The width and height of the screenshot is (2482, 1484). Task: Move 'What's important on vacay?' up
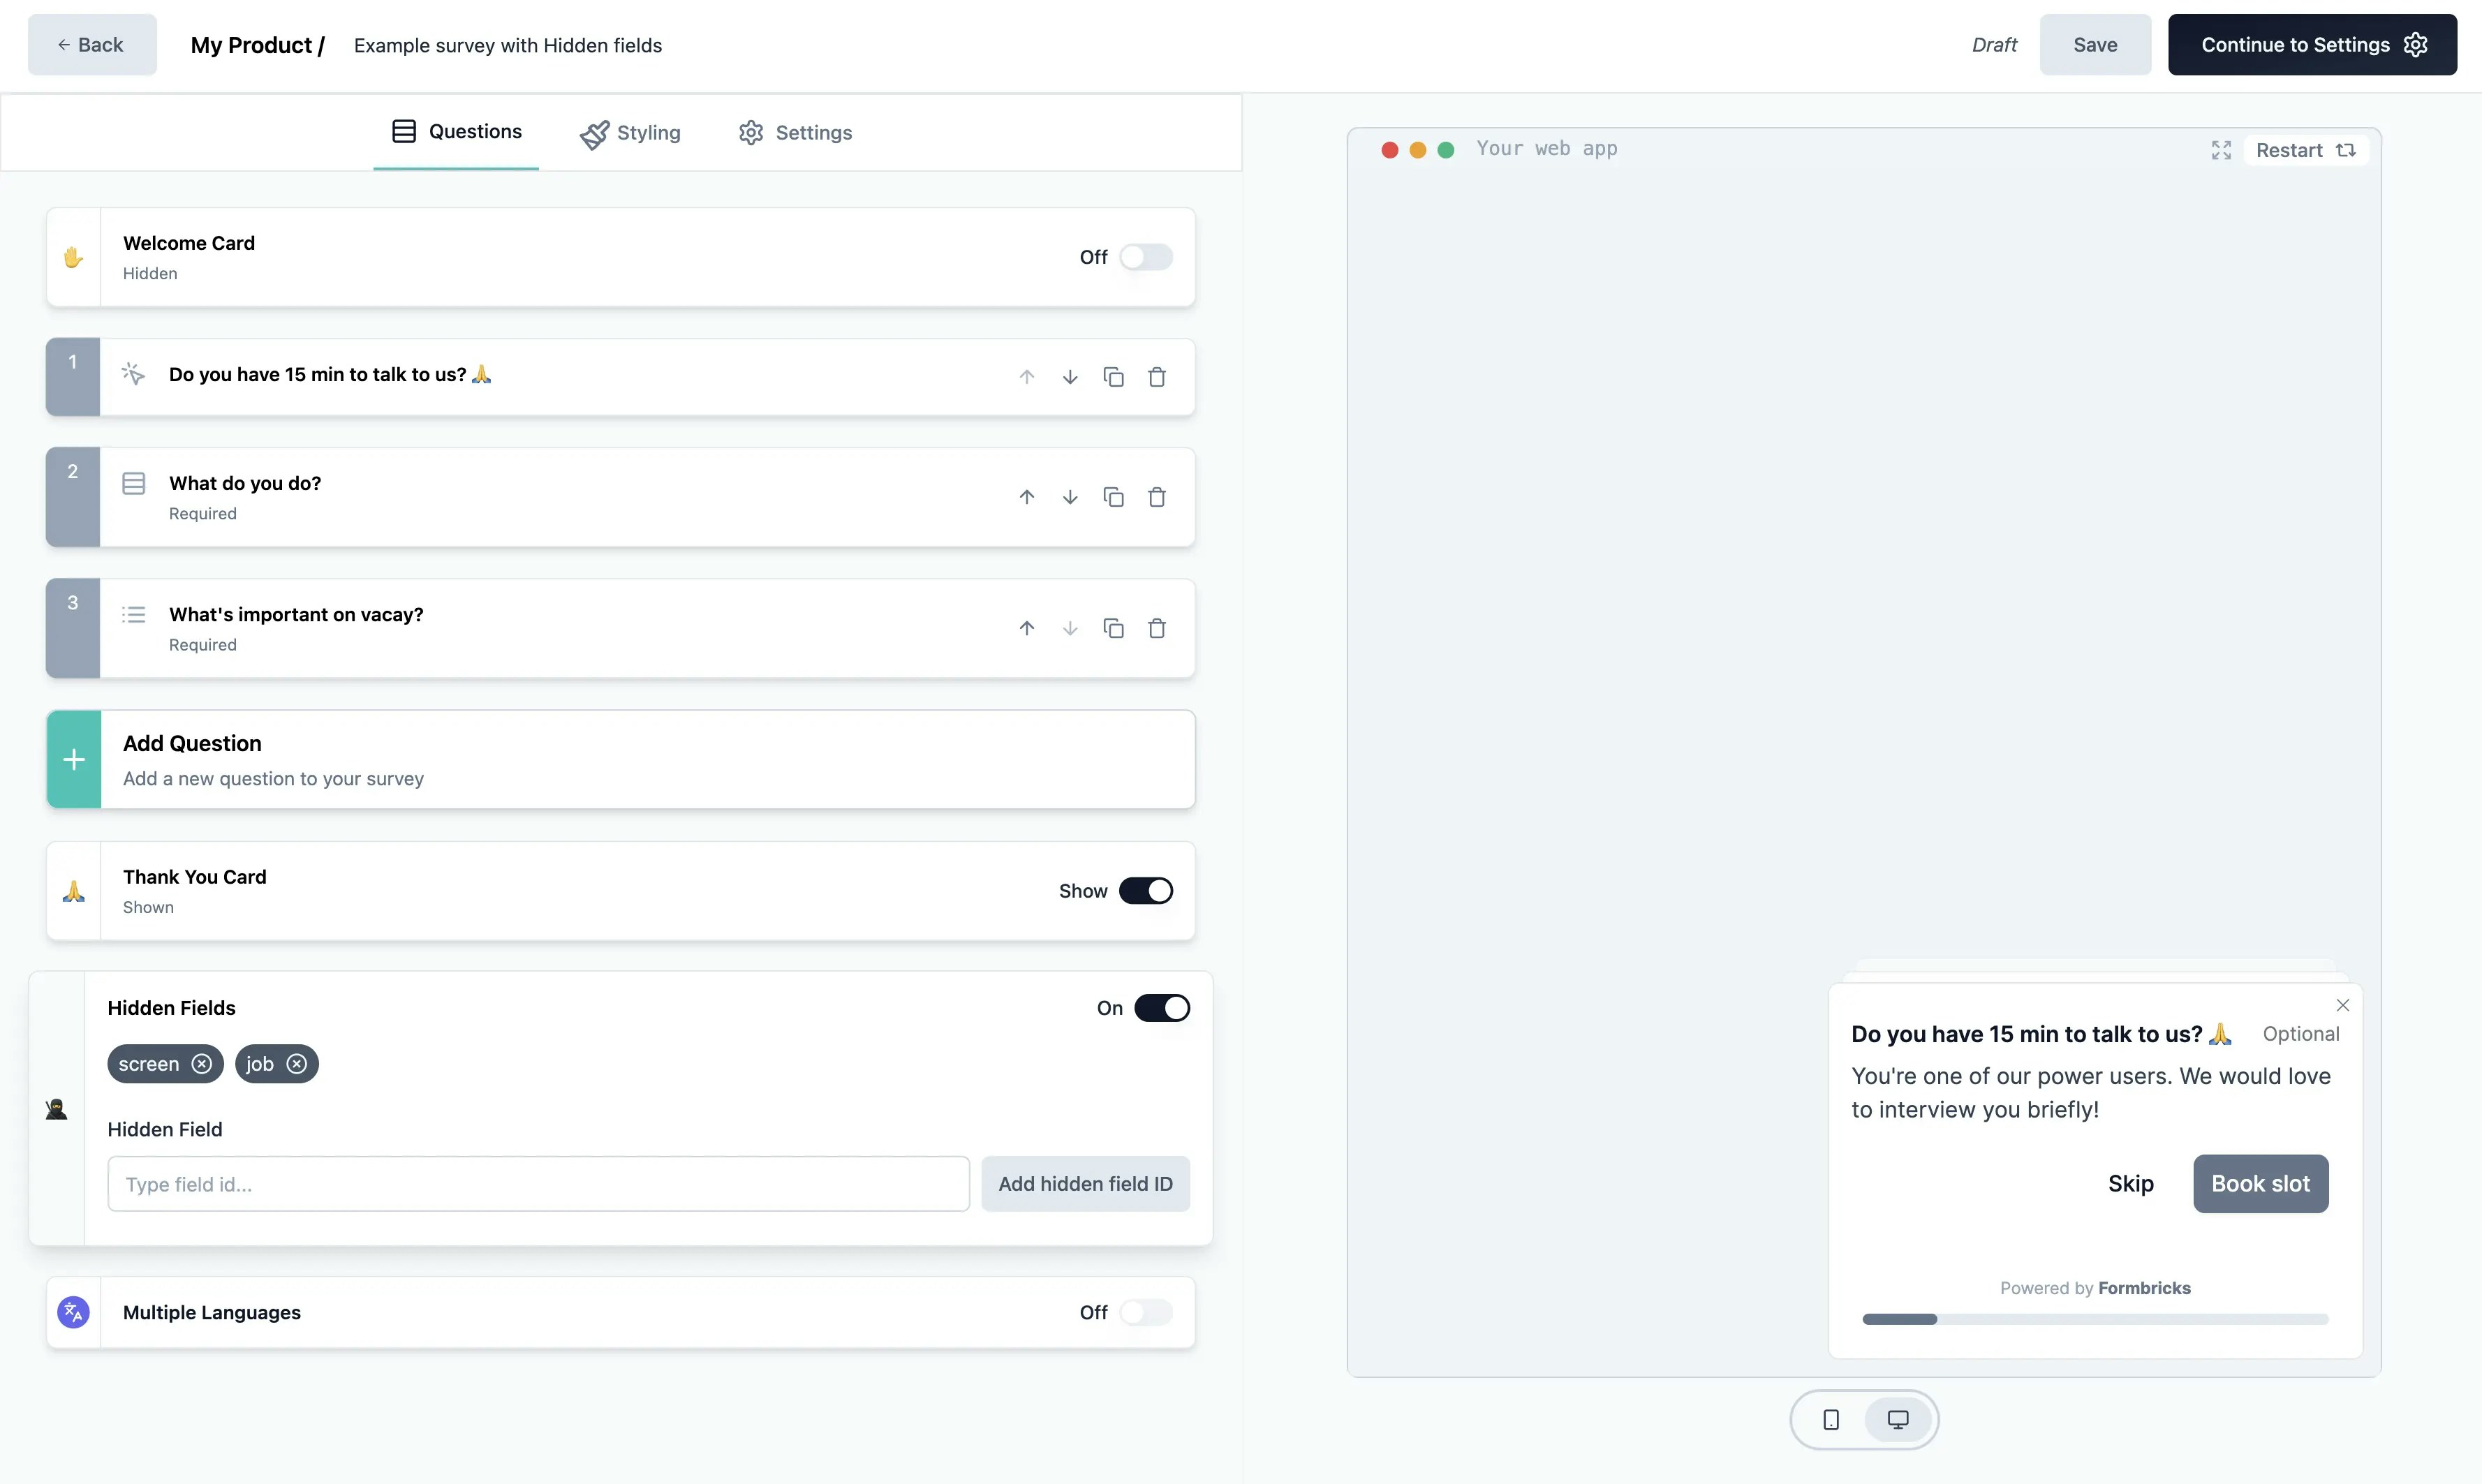1027,628
